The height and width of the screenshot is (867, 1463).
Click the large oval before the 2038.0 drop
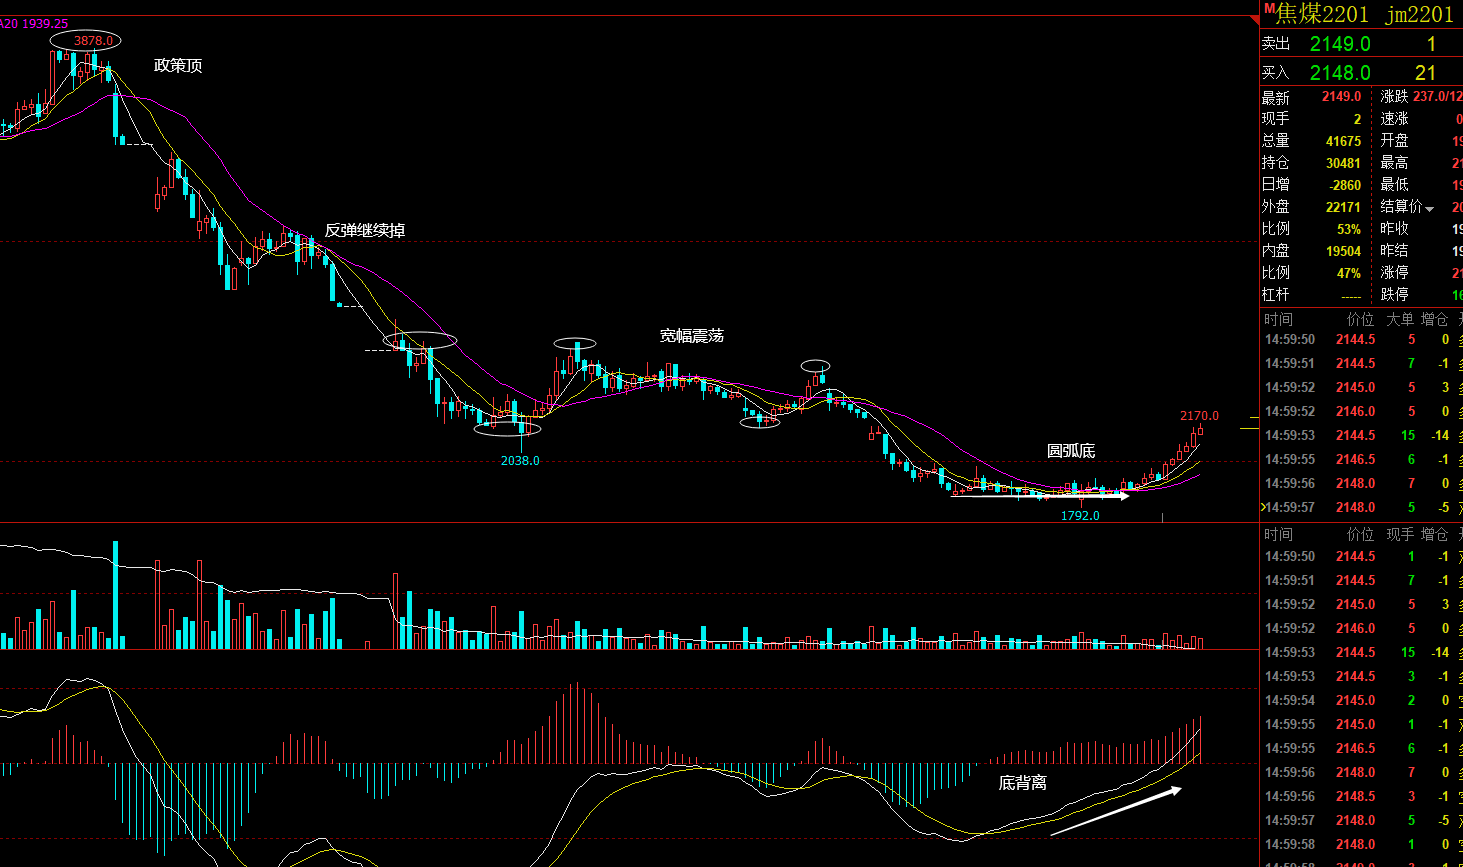click(x=420, y=340)
